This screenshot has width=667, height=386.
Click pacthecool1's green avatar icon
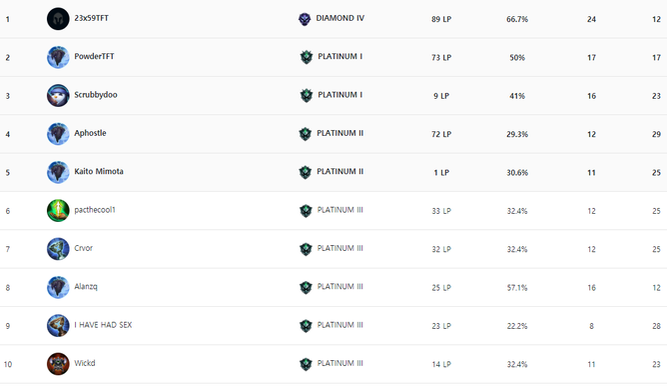click(58, 211)
